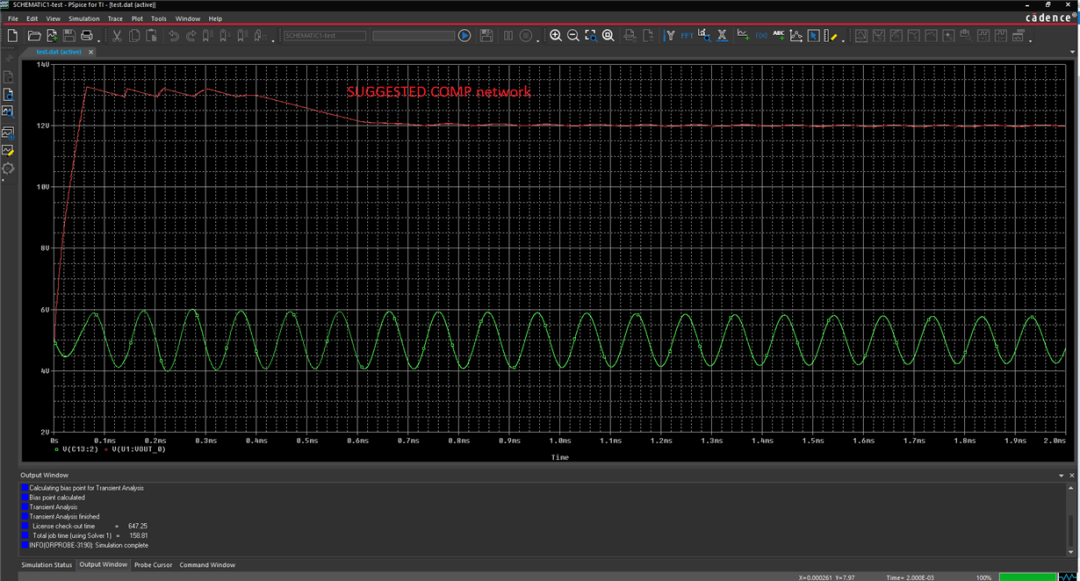Click Output Window scrollbar down arrow
1080x581 pixels.
(1070, 551)
